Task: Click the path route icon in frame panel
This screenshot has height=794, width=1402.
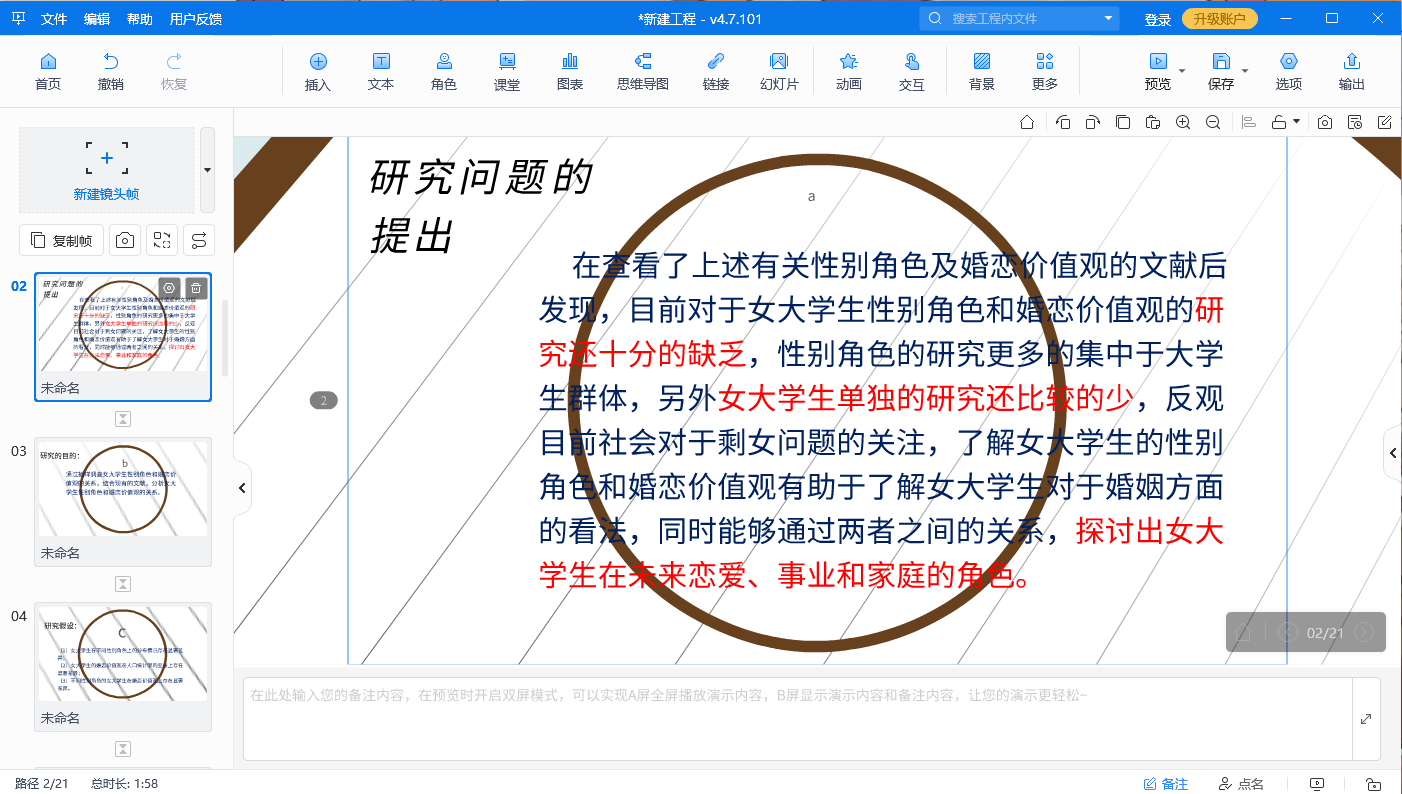Action: pyautogui.click(x=199, y=240)
